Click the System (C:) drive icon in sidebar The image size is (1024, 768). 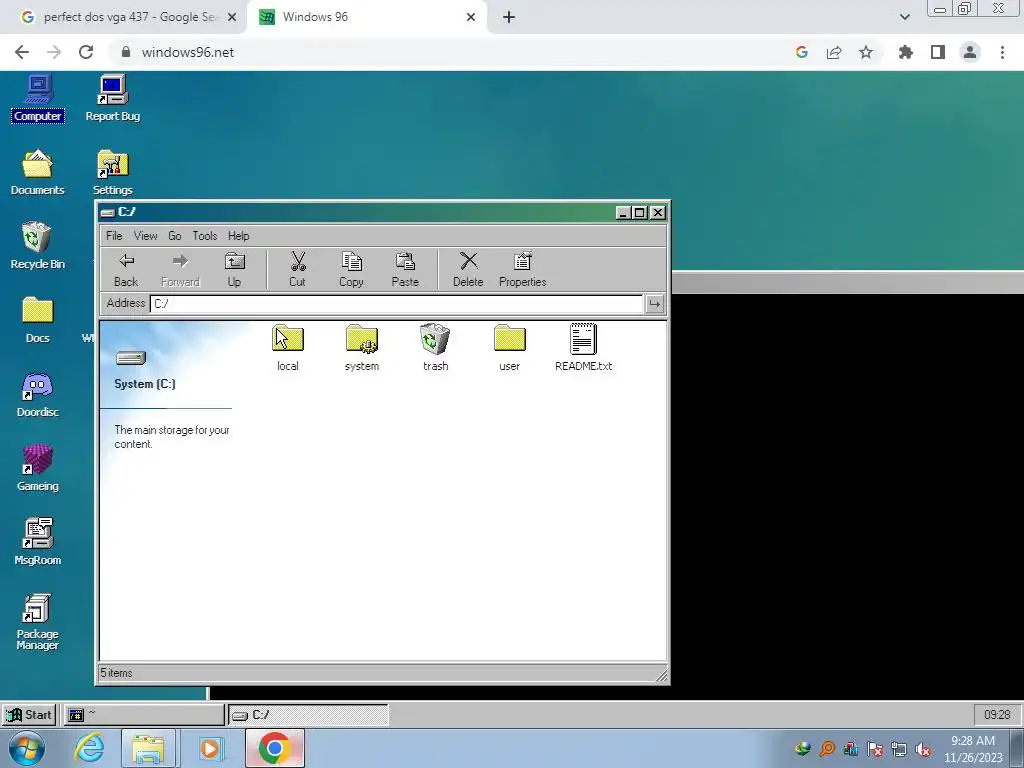[131, 358]
